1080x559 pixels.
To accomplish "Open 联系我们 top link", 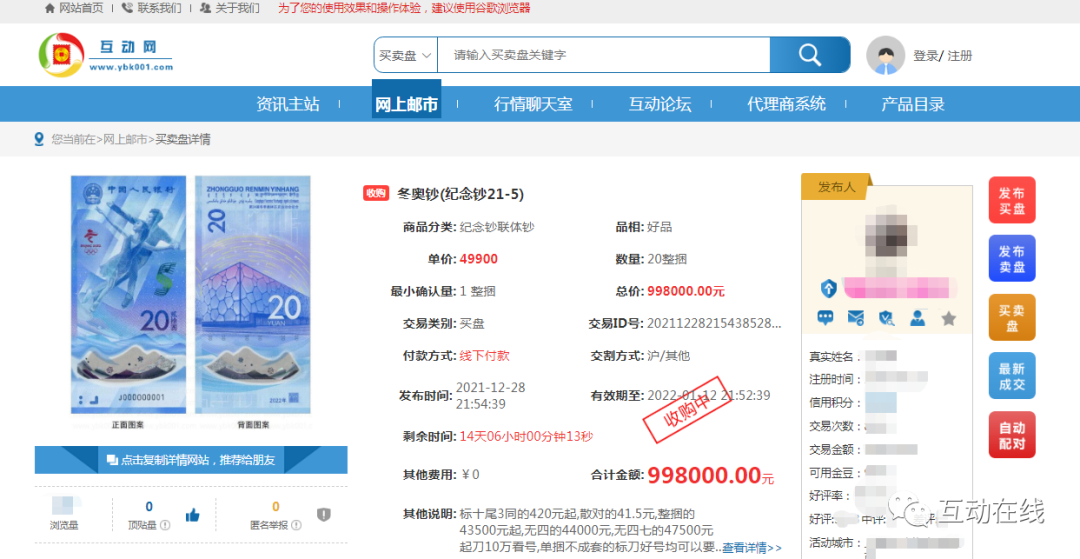I will point(152,8).
